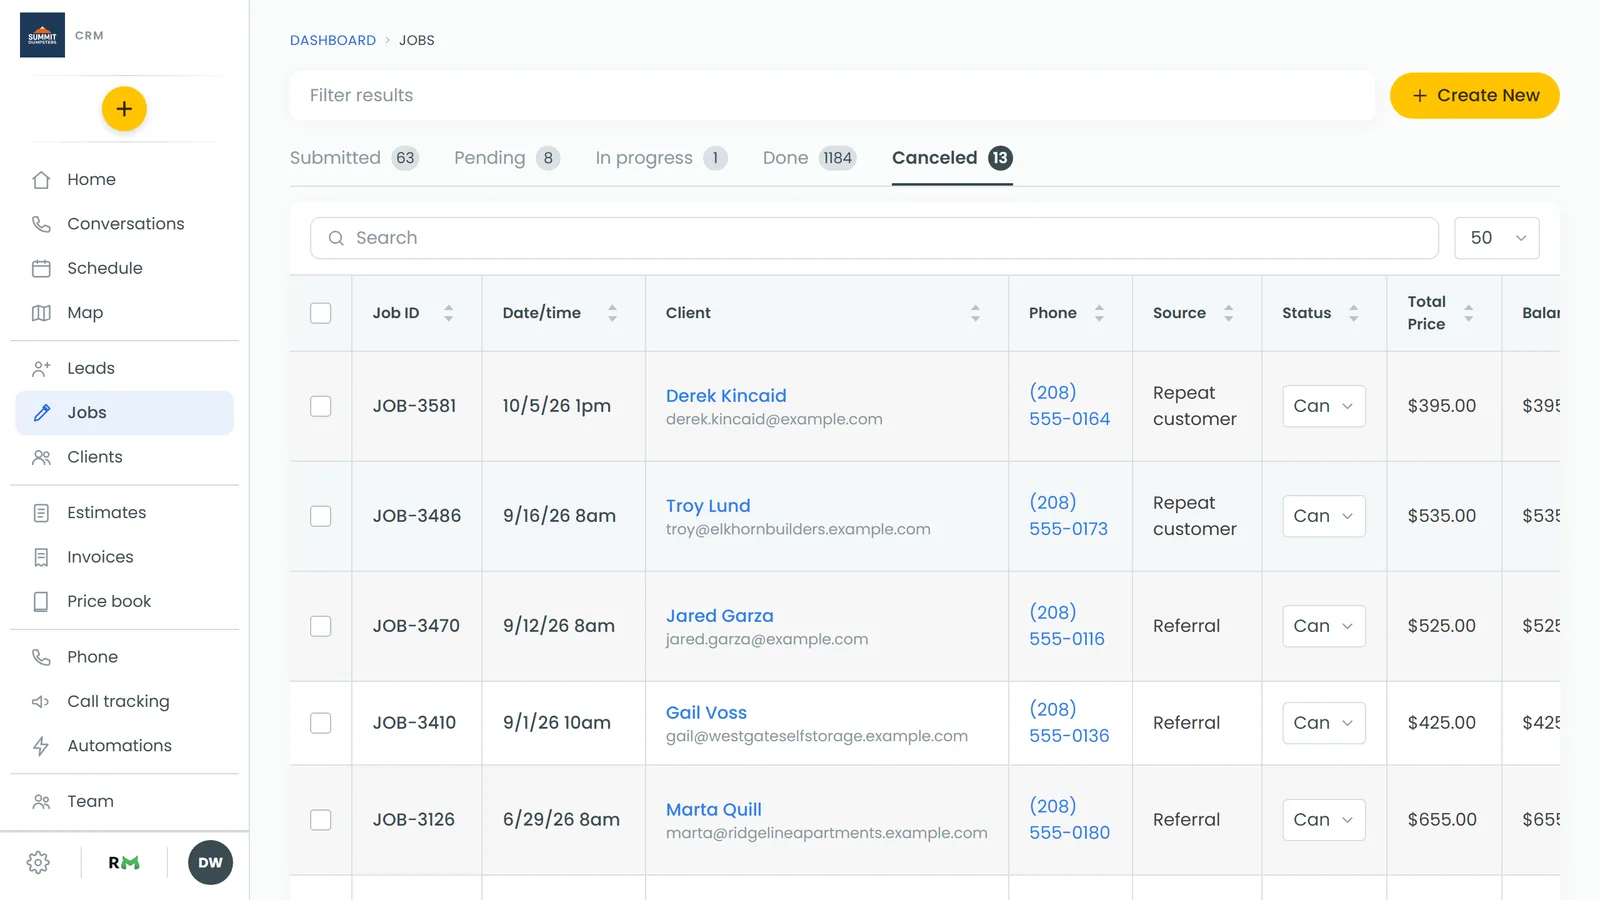Open status dropdown for Marta Quill's job

coord(1324,820)
